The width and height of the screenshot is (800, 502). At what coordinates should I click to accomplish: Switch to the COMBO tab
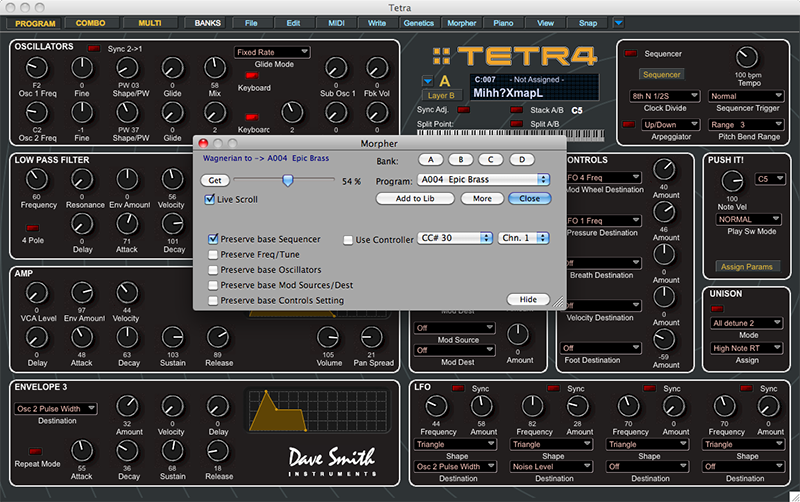(x=91, y=21)
